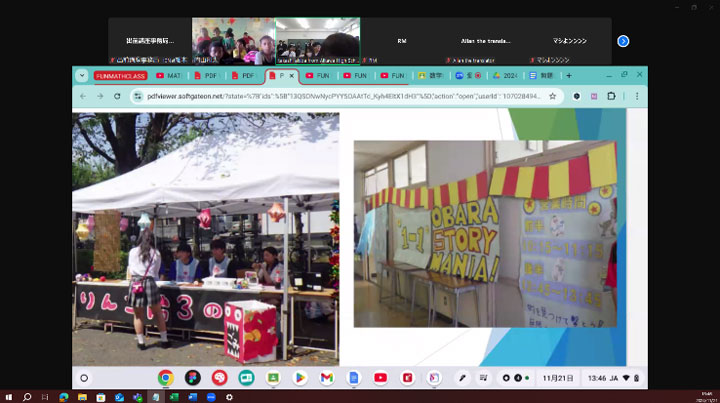The image size is (720, 403).
Task: Open Google Docs from the shelf
Action: click(354, 378)
